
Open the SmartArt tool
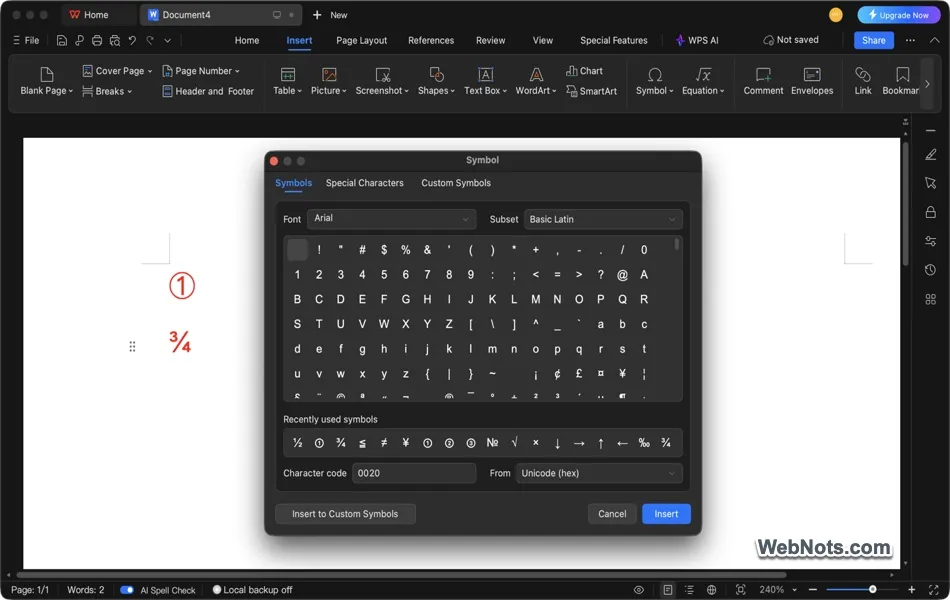(591, 91)
